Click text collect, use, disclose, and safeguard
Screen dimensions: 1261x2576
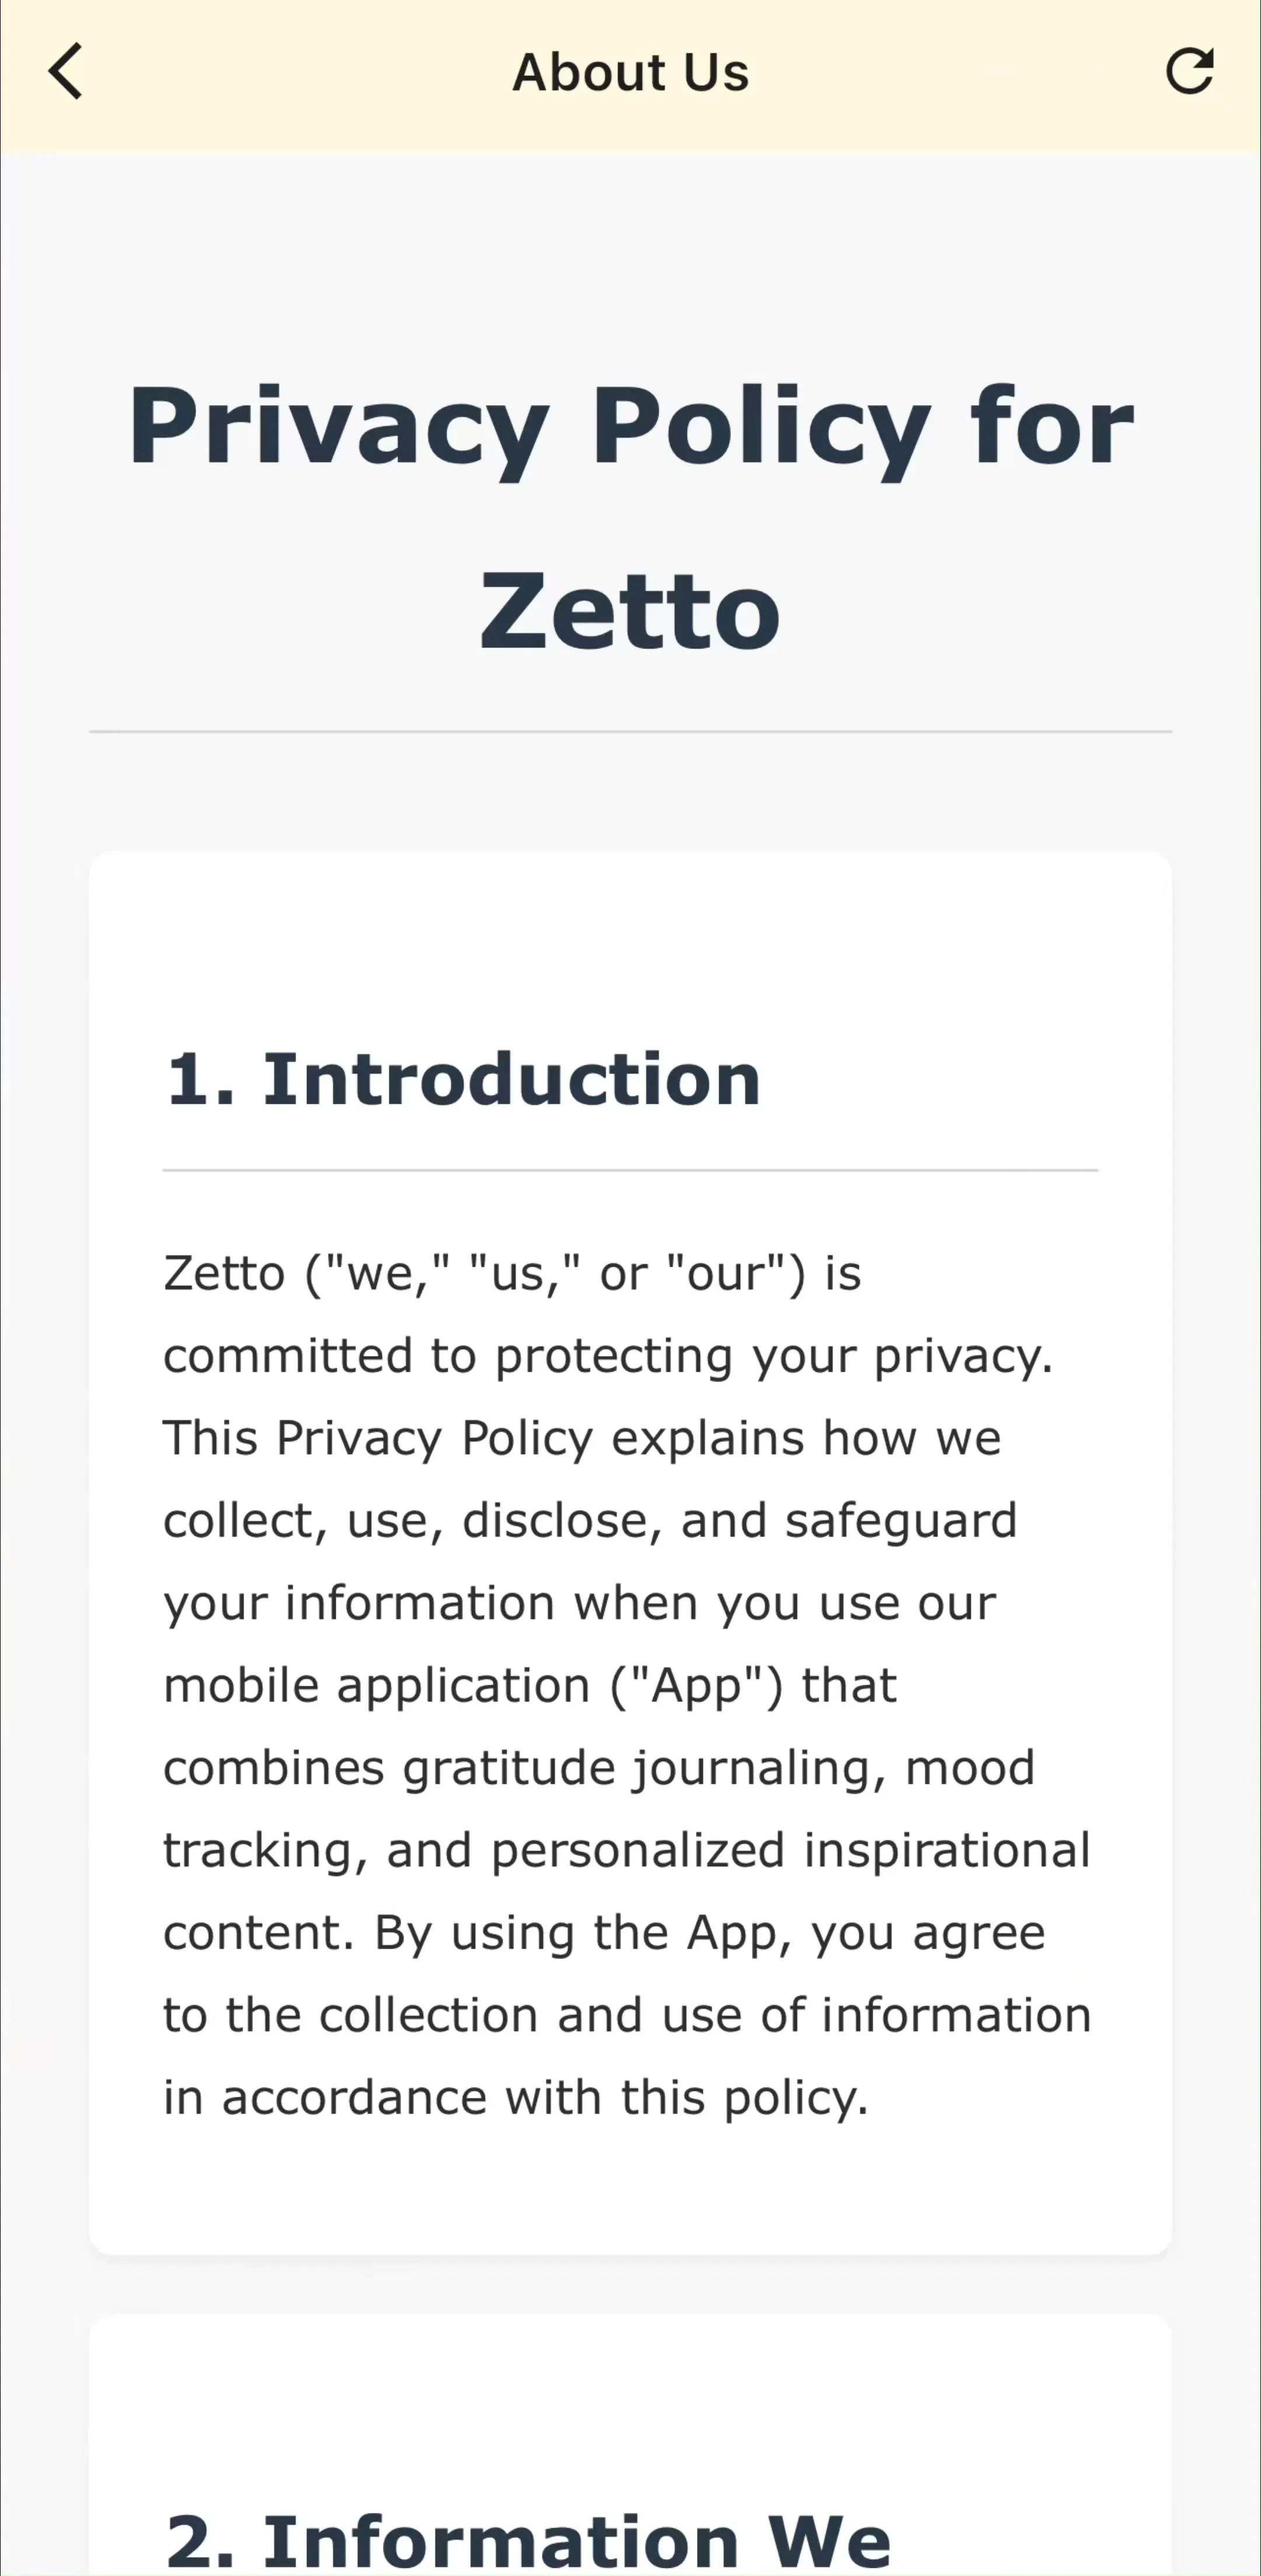(590, 1521)
